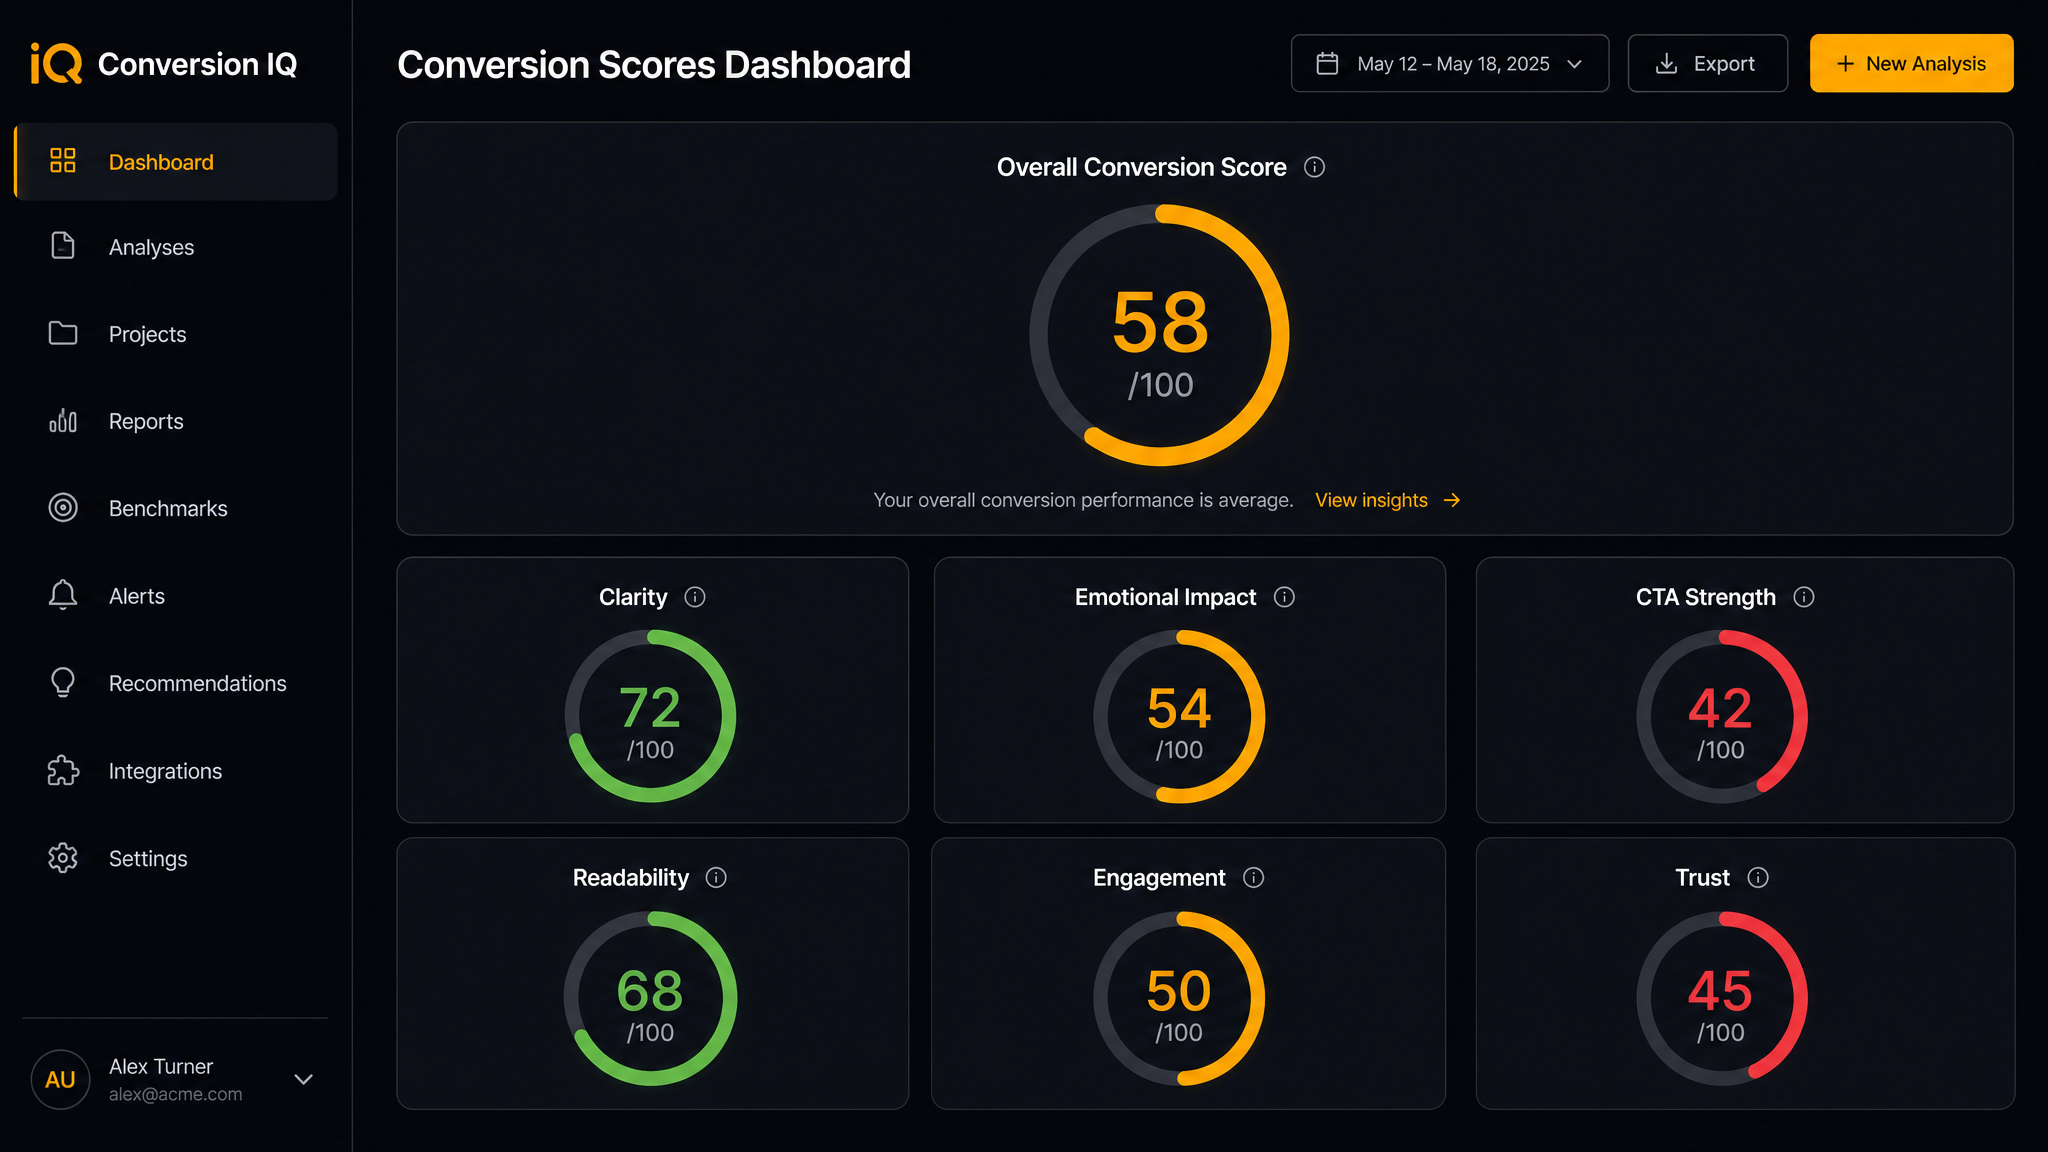
Task: Click the arrow next to View insights
Action: 1452,500
